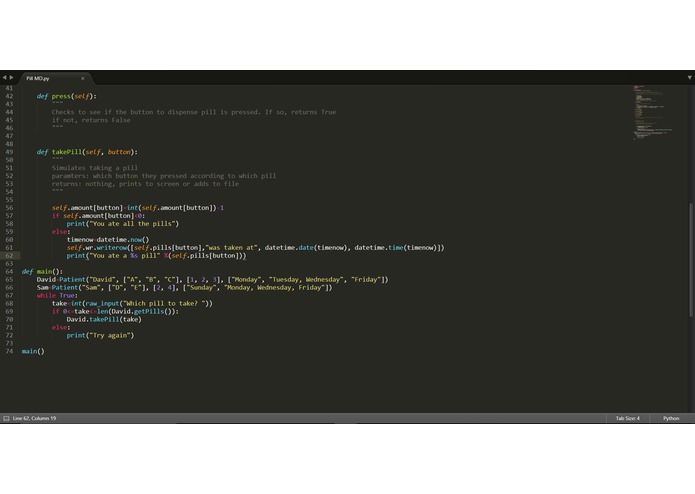Viewport: 695px width, 494px height.
Task: Click line number 62 in the gutter
Action: [9, 256]
